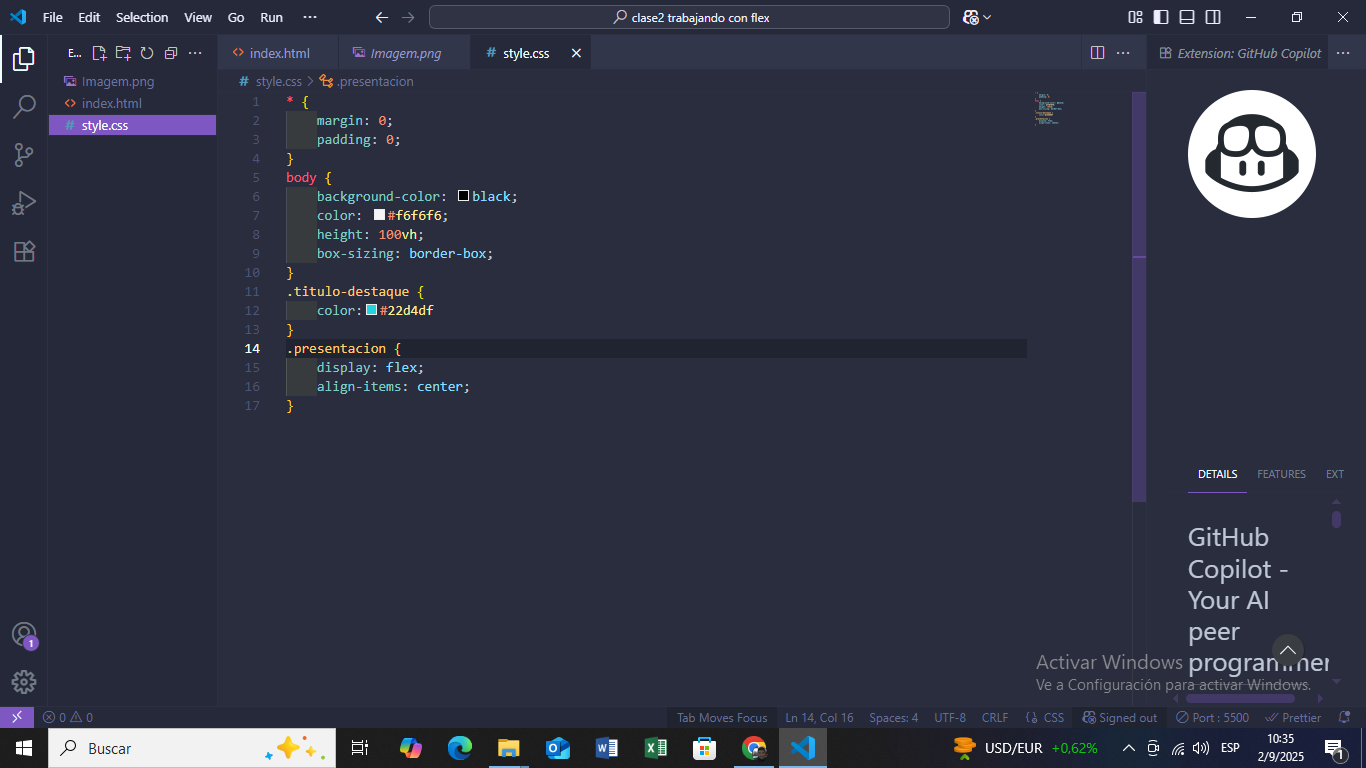Image resolution: width=1366 pixels, height=768 pixels.
Task: Open Explorer views and more actions menu
Action: pos(195,53)
